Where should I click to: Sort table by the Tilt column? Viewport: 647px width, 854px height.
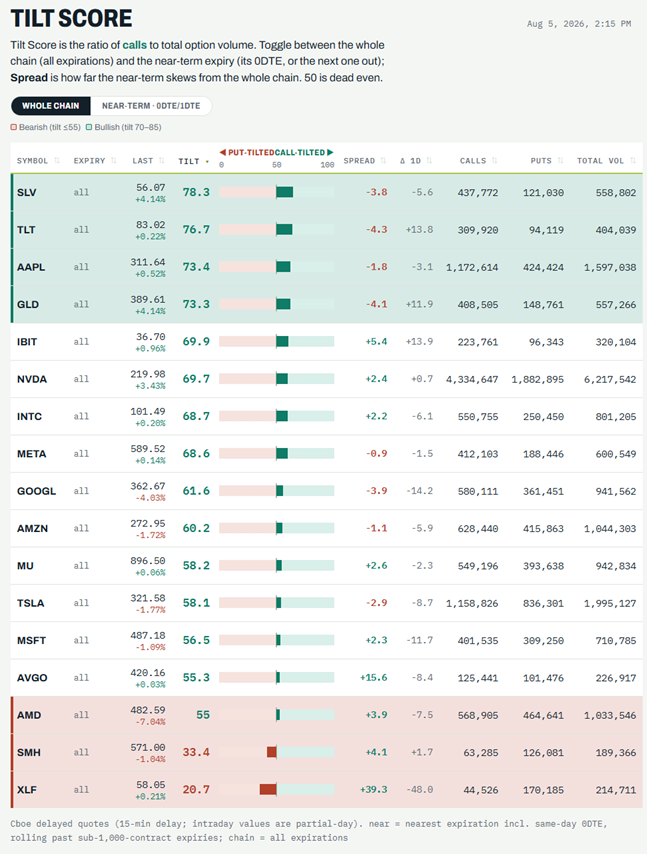click(193, 161)
